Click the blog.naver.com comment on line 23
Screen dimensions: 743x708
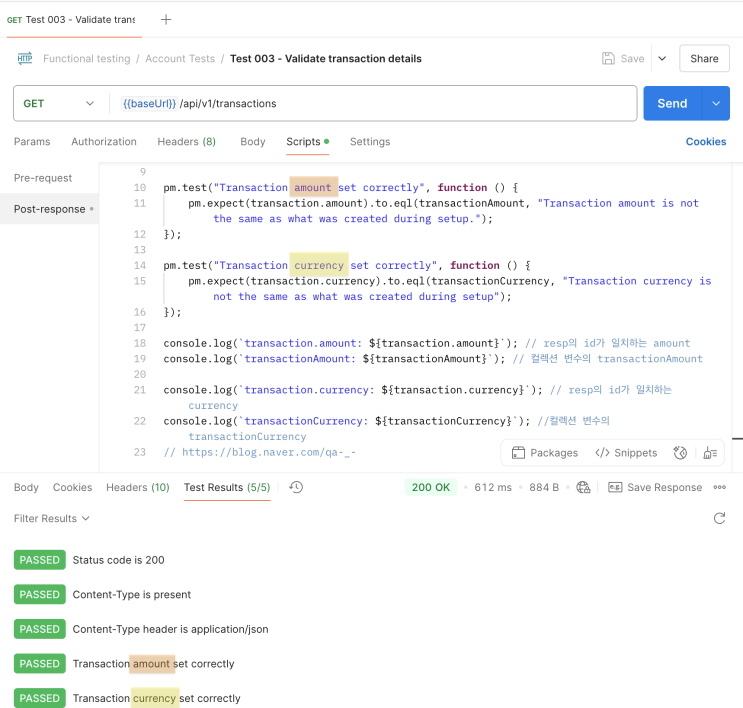[260, 452]
